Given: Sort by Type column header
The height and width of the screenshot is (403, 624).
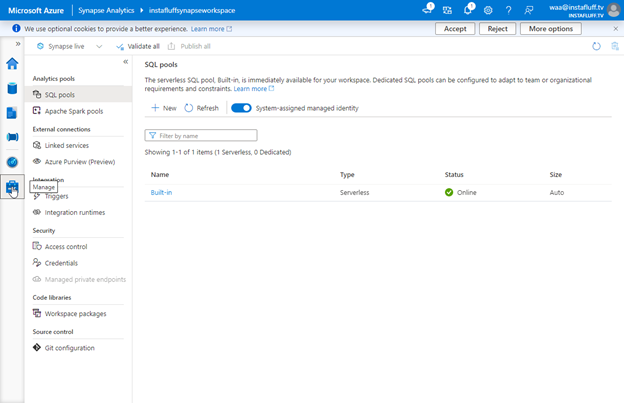Looking at the screenshot, I should (x=347, y=175).
